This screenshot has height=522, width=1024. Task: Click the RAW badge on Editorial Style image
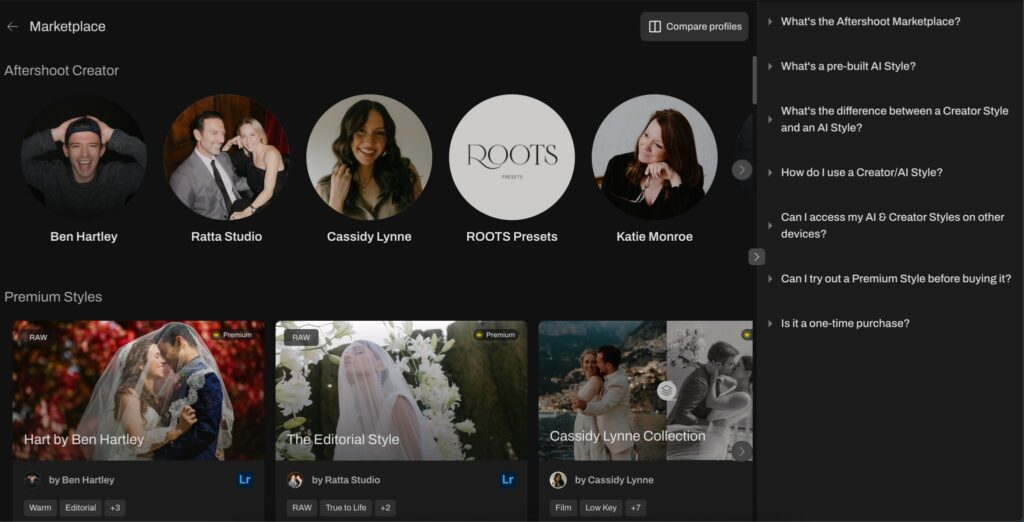coord(301,338)
